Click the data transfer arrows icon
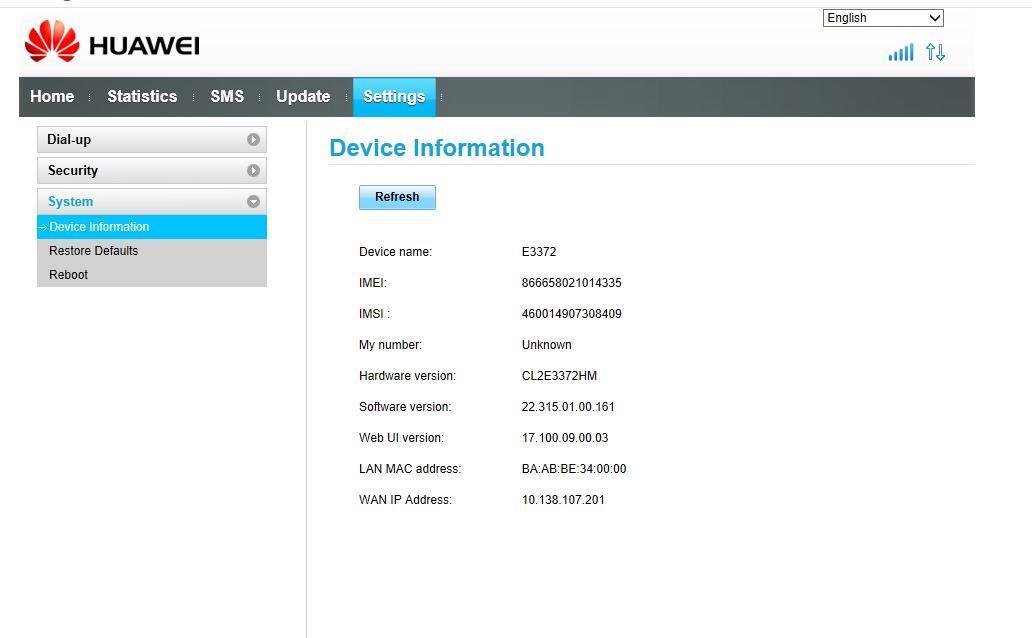The image size is (1032, 638). [x=935, y=52]
